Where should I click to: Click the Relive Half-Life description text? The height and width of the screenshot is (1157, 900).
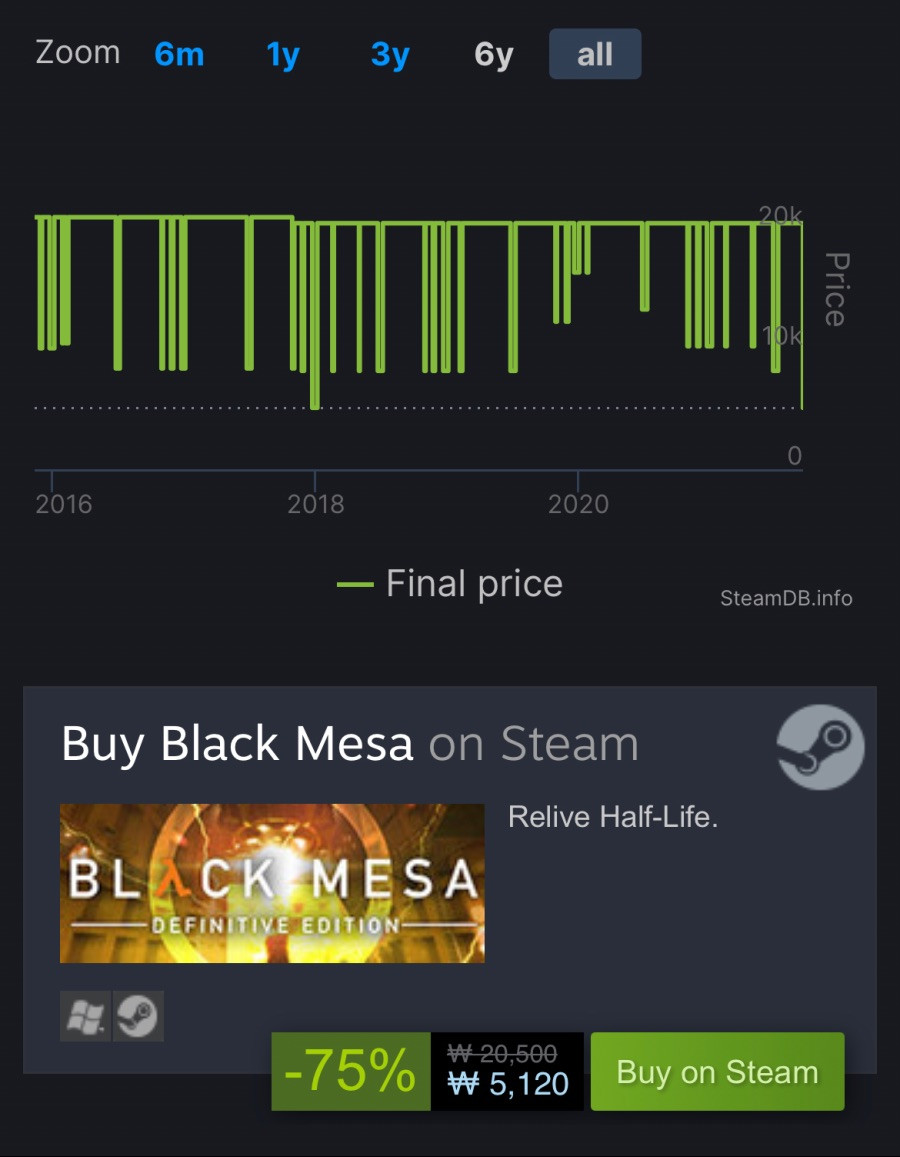[x=613, y=817]
